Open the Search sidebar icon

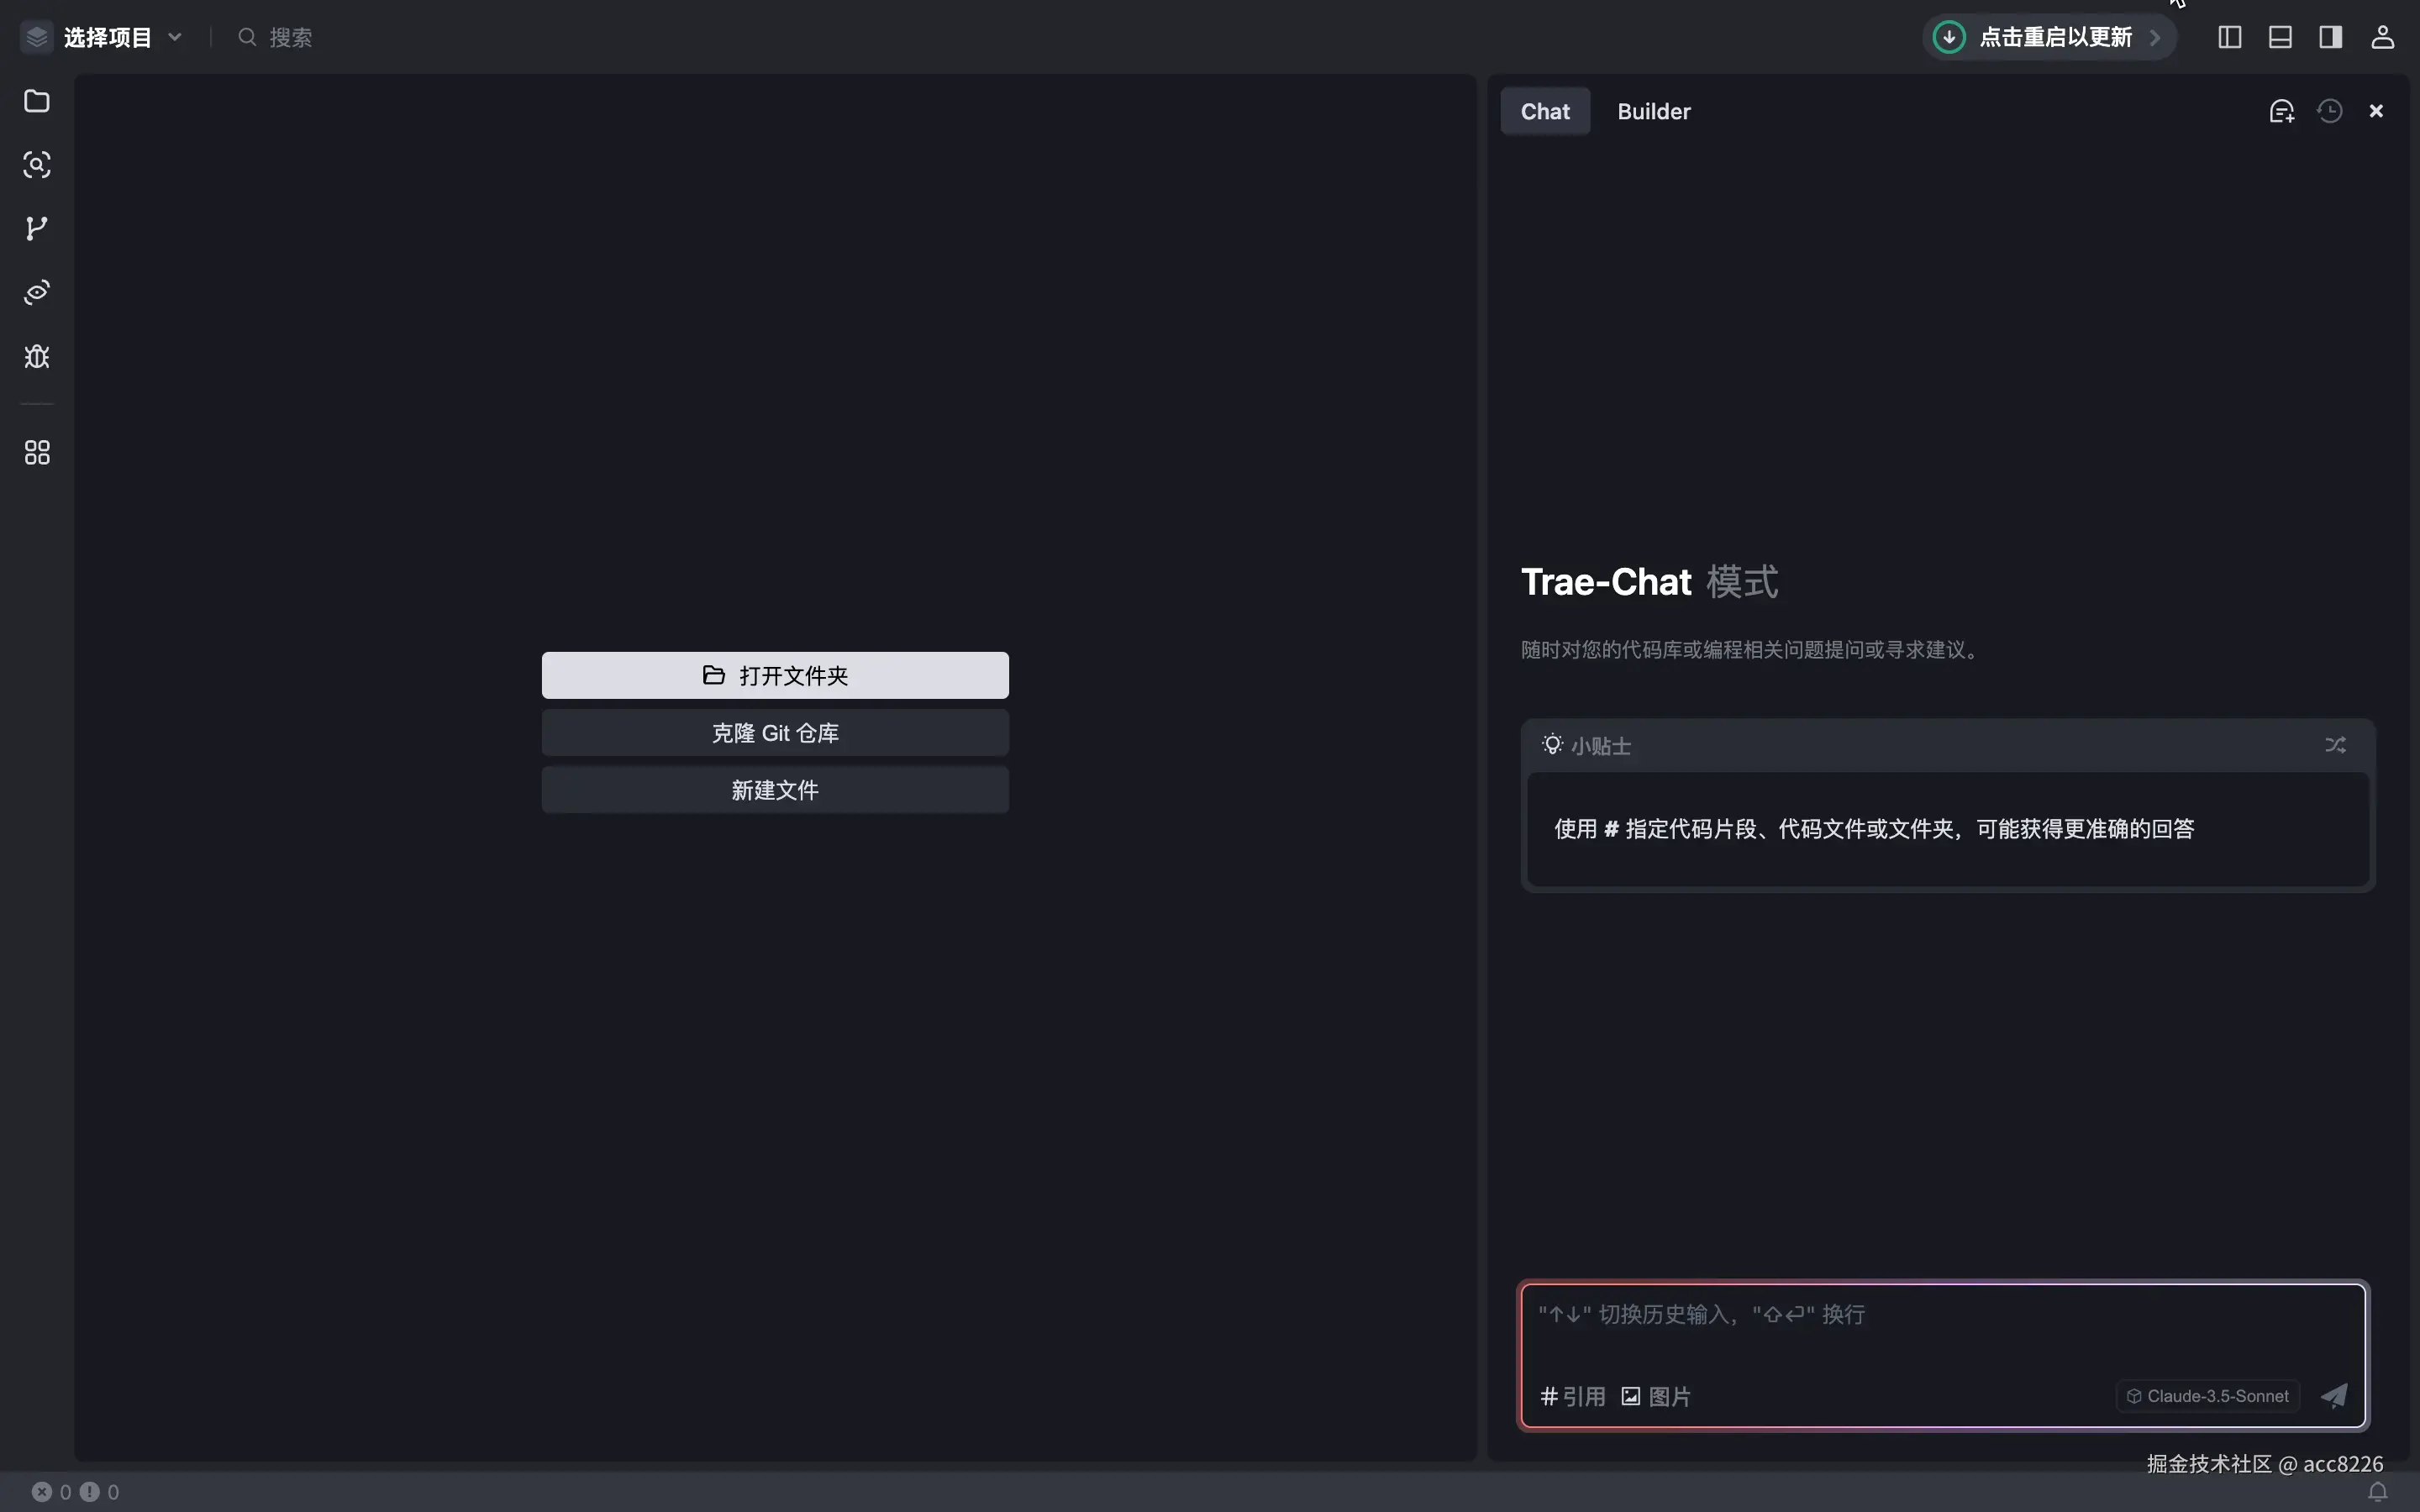click(x=37, y=165)
